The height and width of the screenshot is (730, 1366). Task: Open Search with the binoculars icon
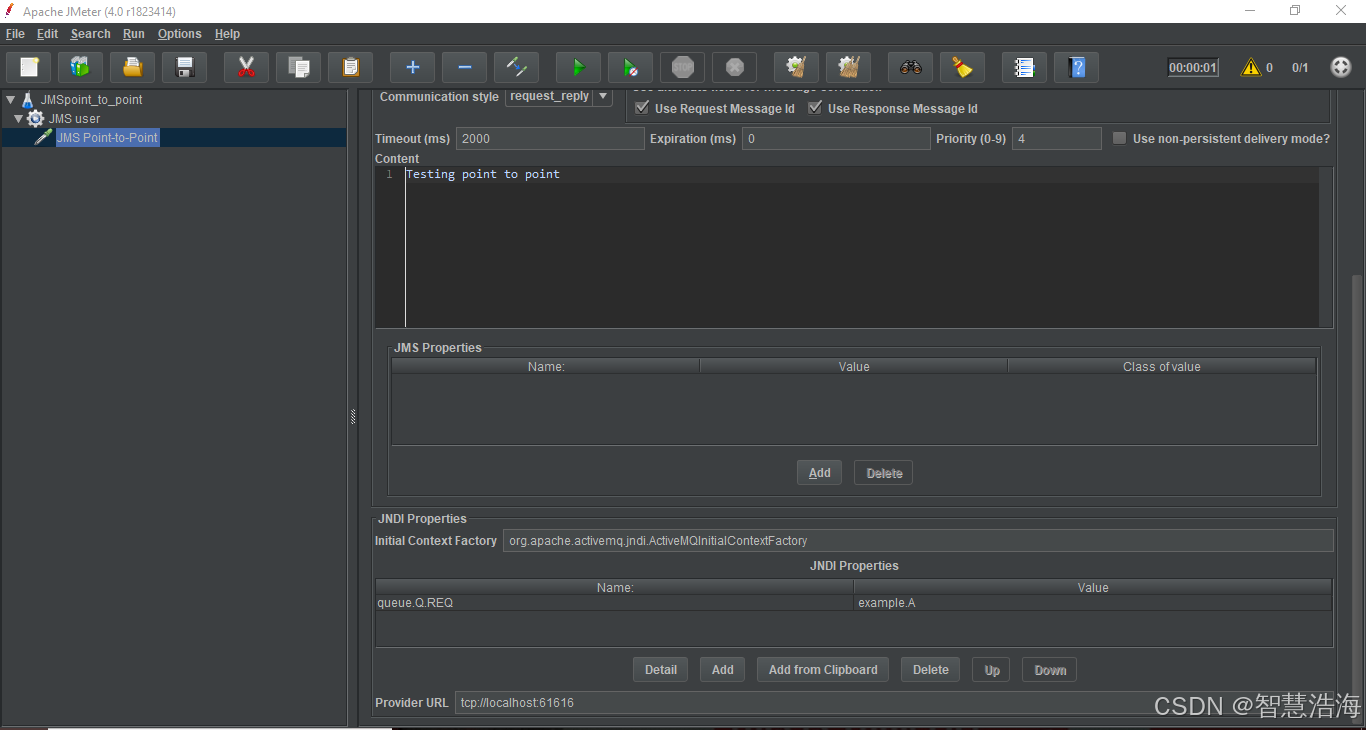point(910,67)
